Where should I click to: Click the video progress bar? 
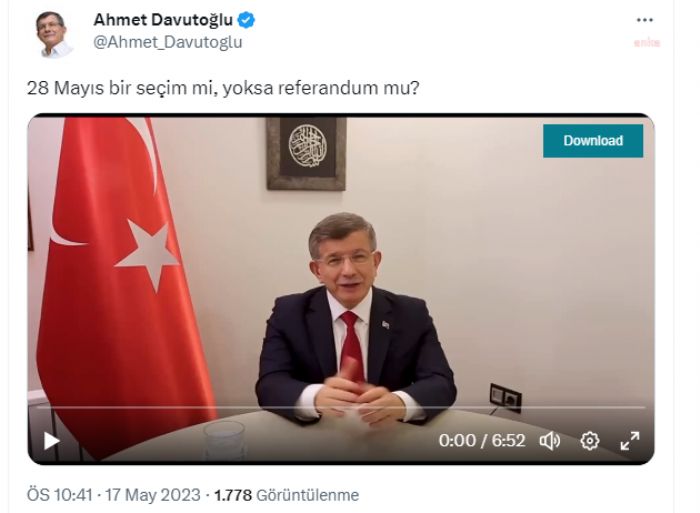tap(341, 408)
